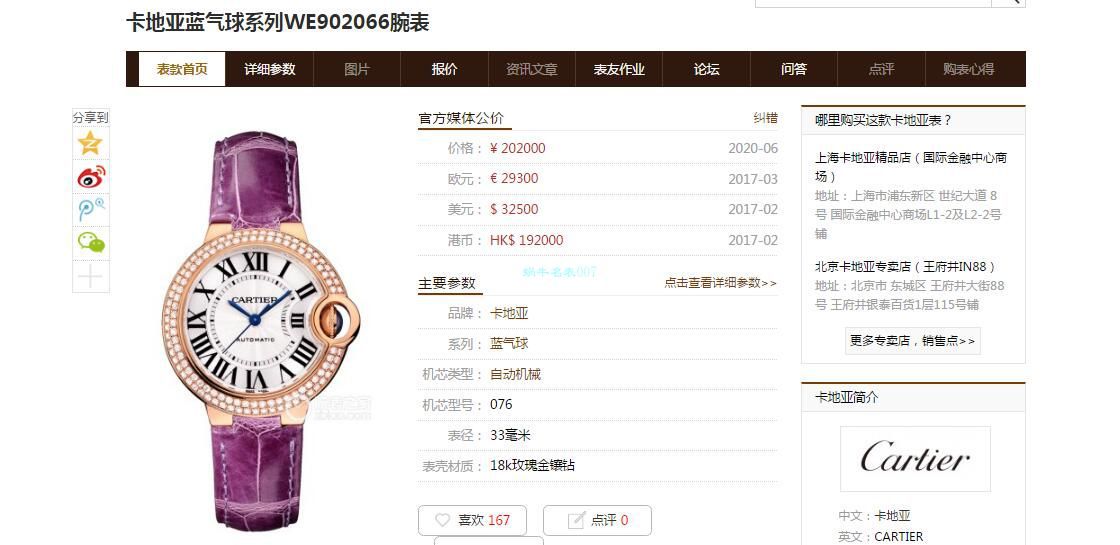Expand 更多专卖店，销售点 list
Viewport: 1120px width, 545px height.
pos(912,341)
